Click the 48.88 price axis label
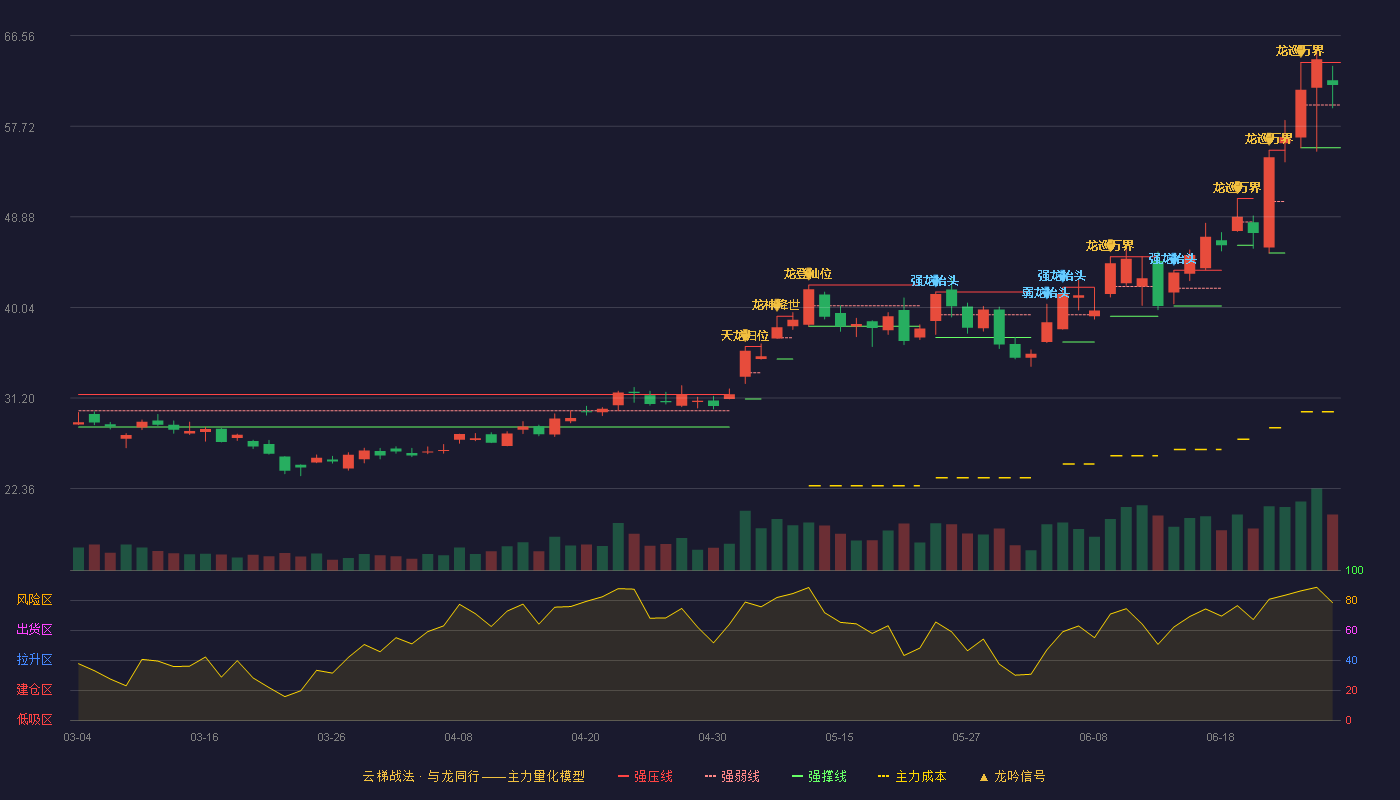This screenshot has height=800, width=1400. 19,217
